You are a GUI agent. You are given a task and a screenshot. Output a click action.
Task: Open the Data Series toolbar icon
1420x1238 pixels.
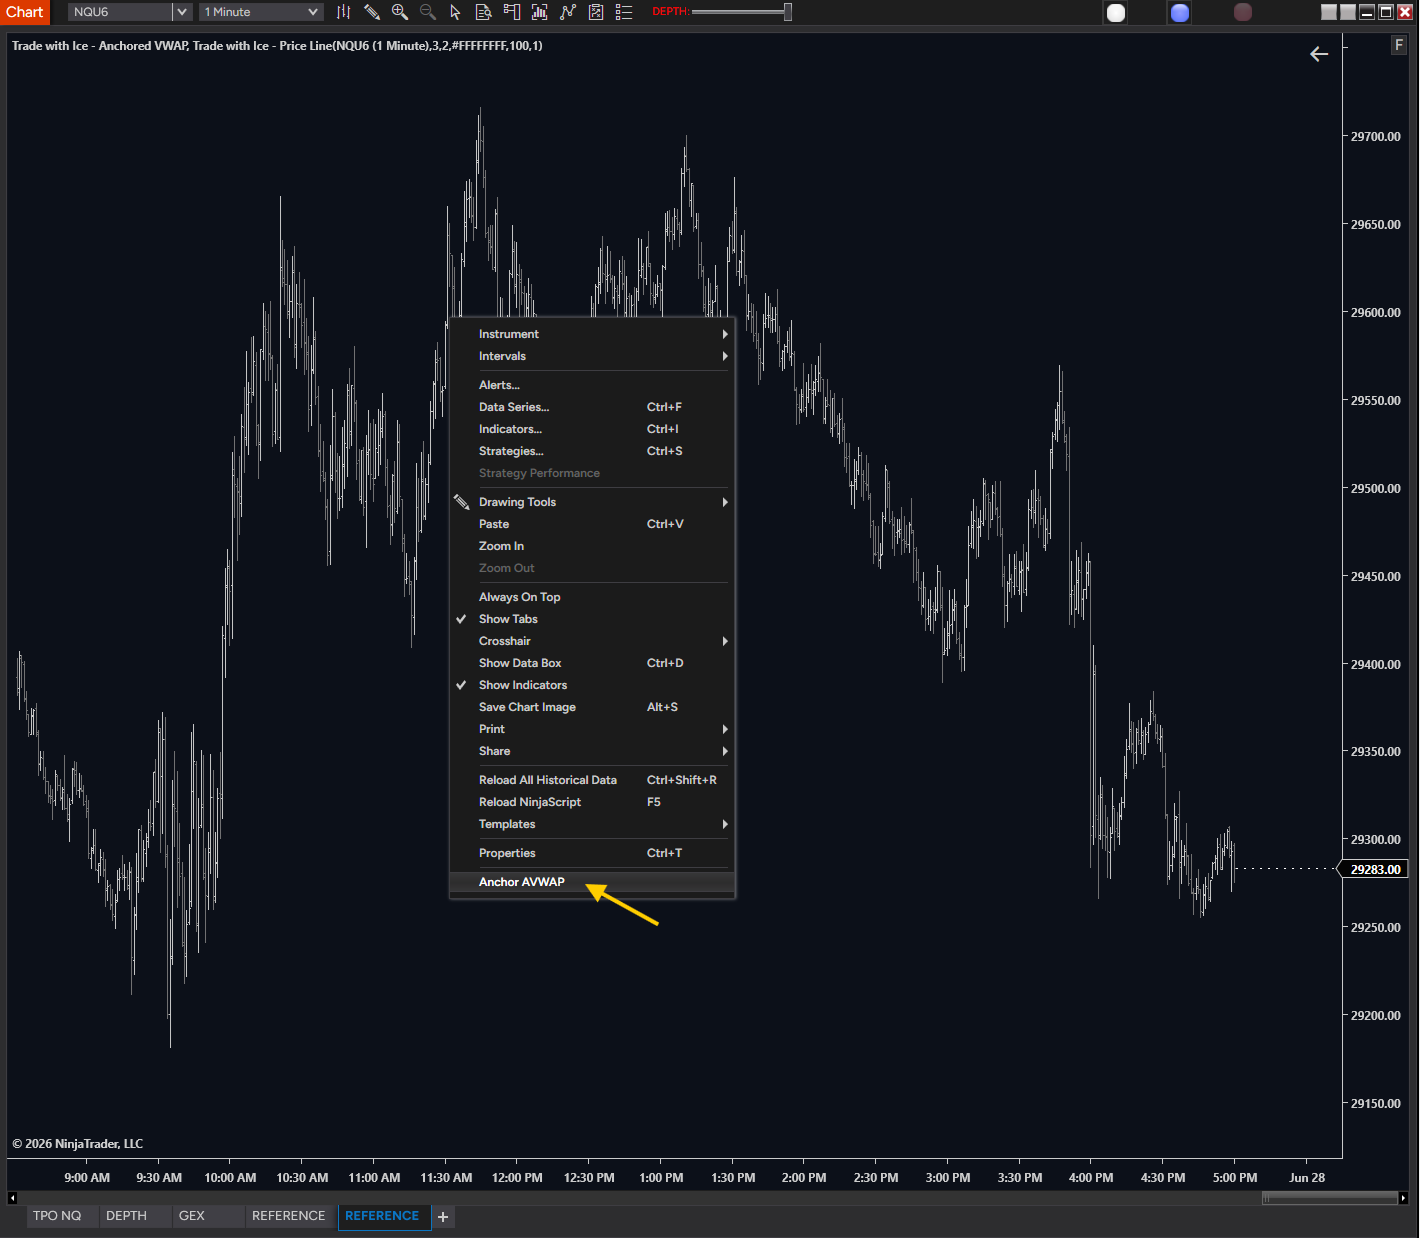pos(540,12)
